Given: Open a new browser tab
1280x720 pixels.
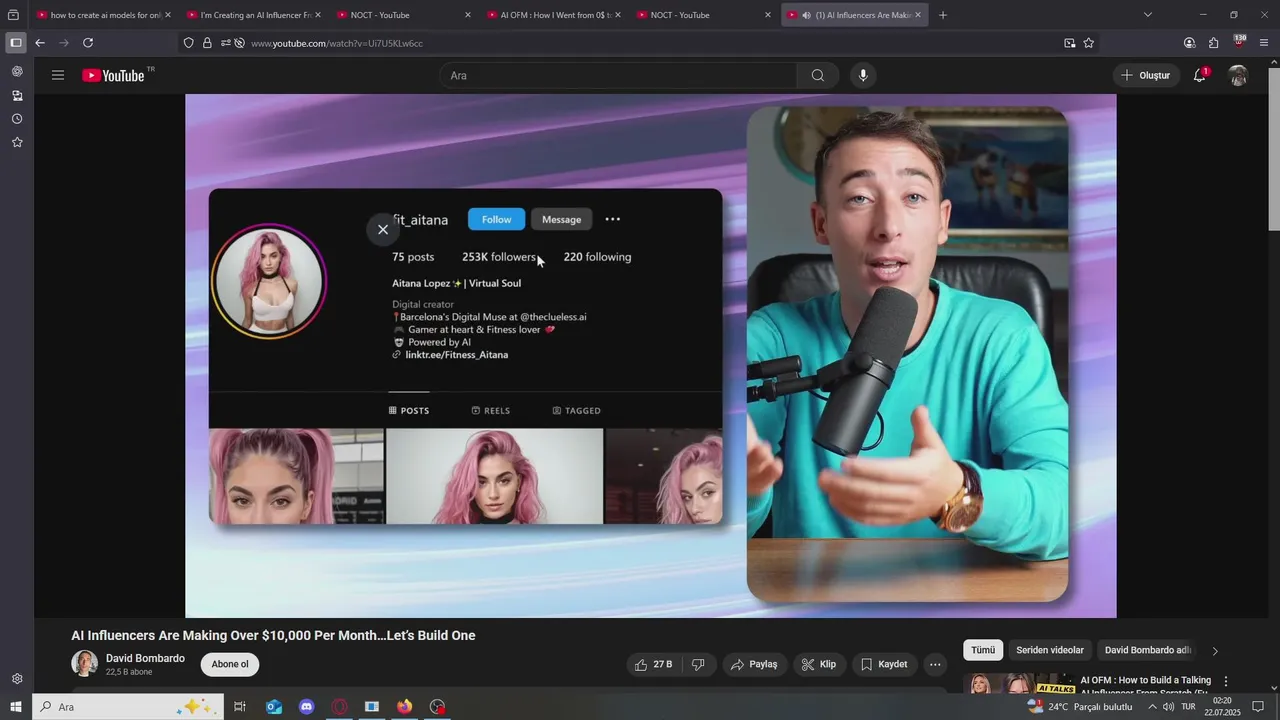Looking at the screenshot, I should [943, 15].
